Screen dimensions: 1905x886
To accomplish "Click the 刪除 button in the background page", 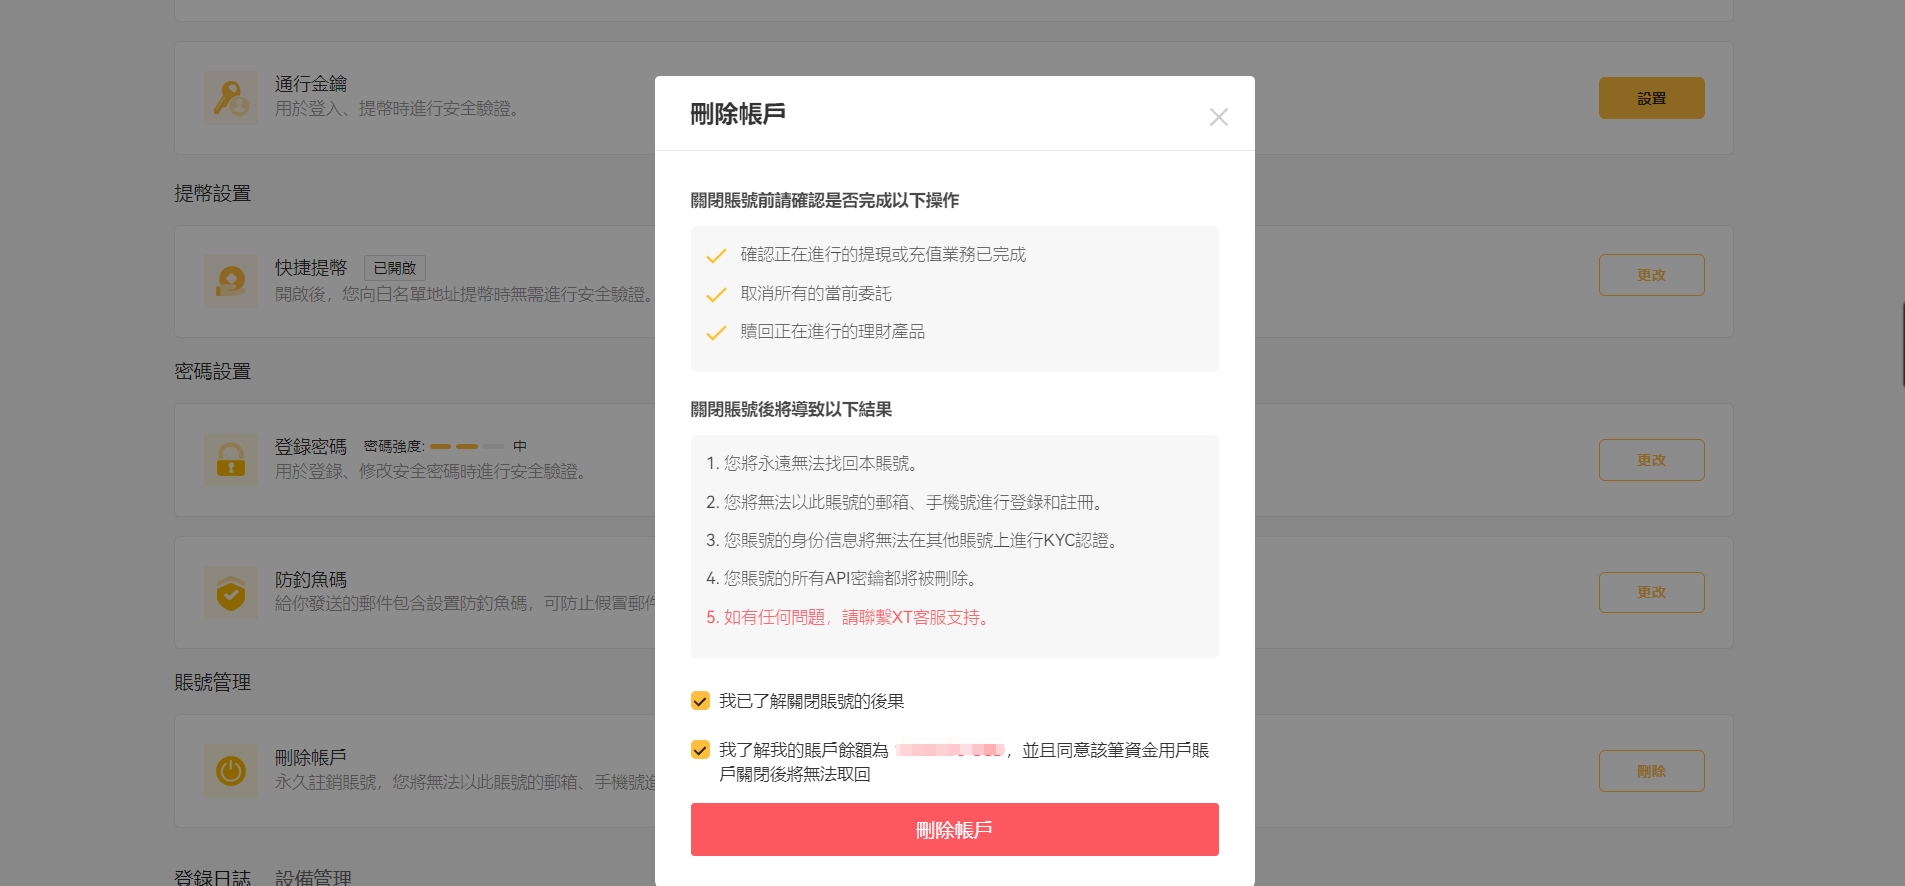I will [1651, 771].
